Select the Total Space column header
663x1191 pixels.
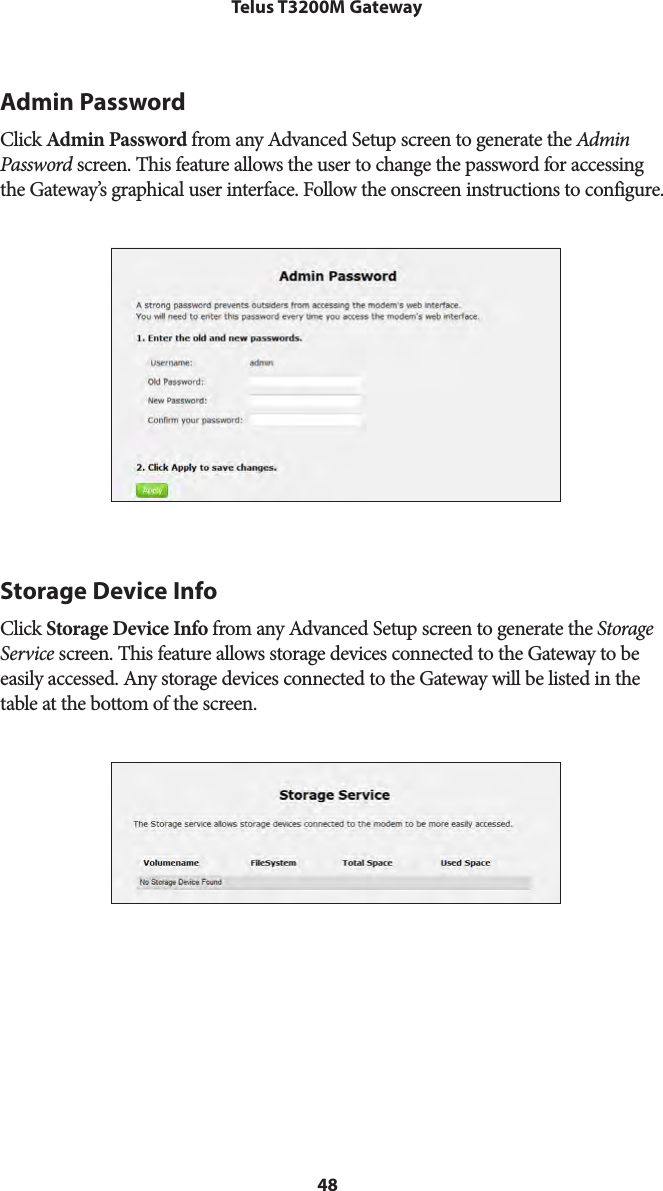(367, 862)
